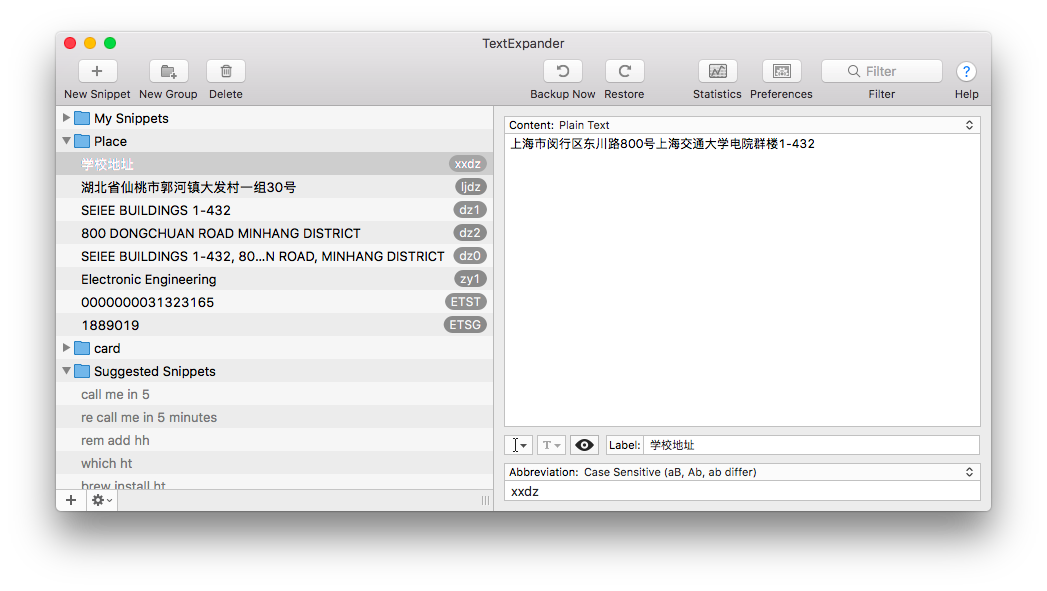Click the green zoom window button
Screen dimensions: 1047x591
coord(110,43)
